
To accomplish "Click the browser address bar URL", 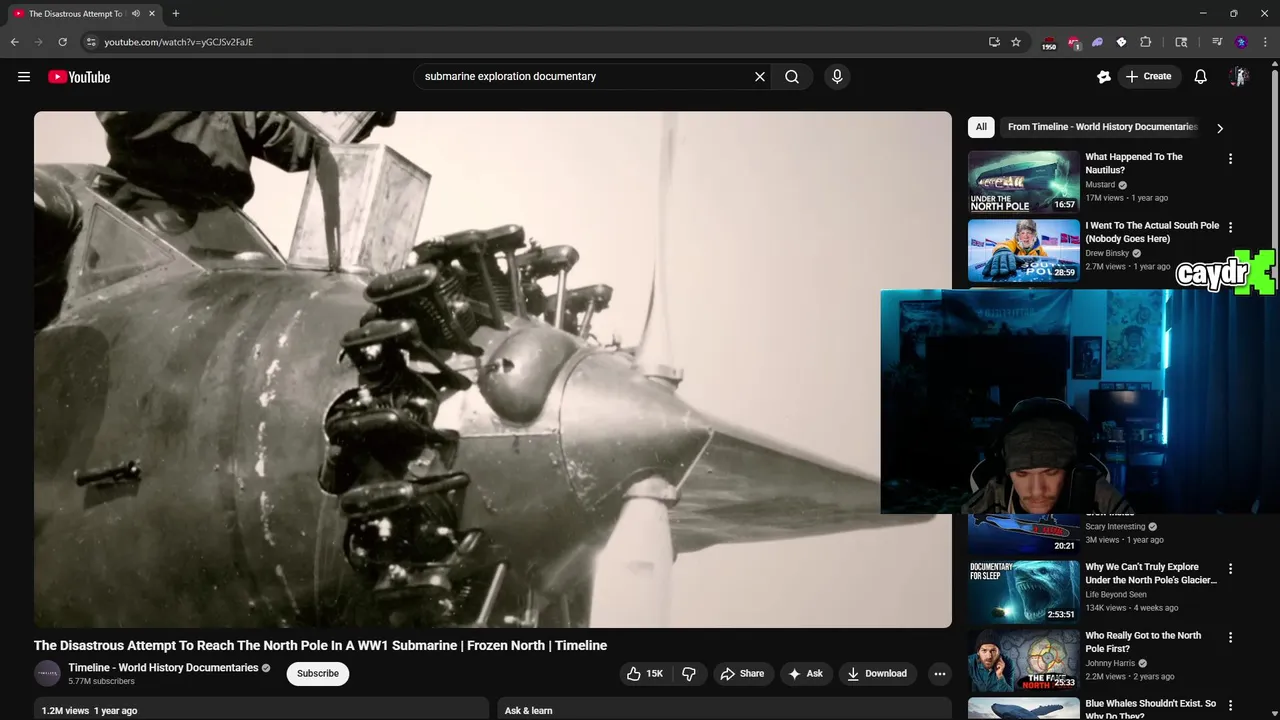I will pyautogui.click(x=178, y=42).
